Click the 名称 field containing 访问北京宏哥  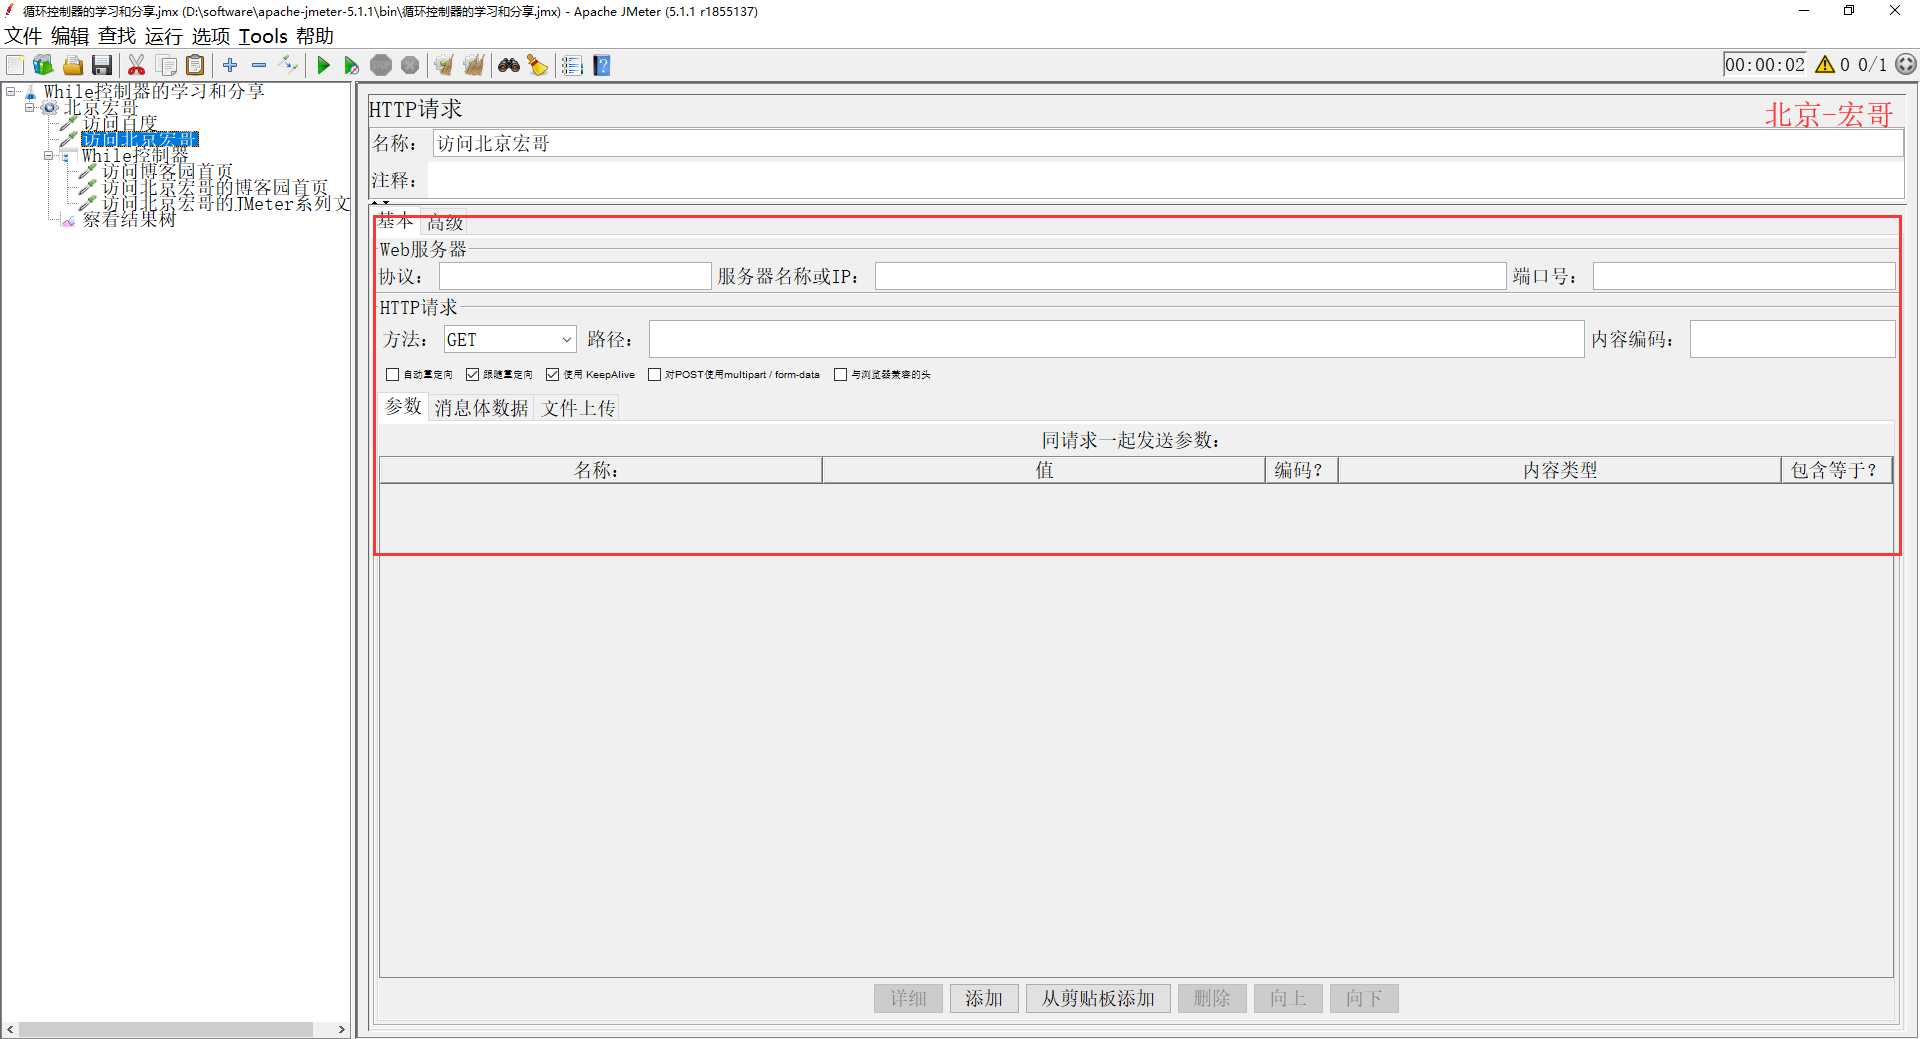tap(1168, 144)
